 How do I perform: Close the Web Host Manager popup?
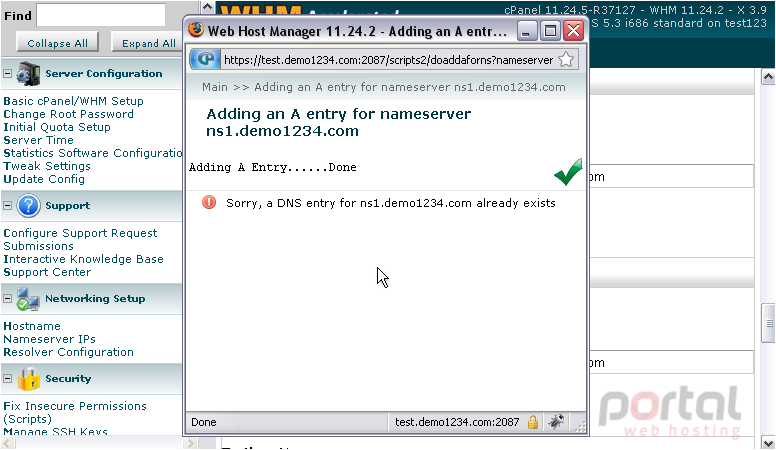574,31
